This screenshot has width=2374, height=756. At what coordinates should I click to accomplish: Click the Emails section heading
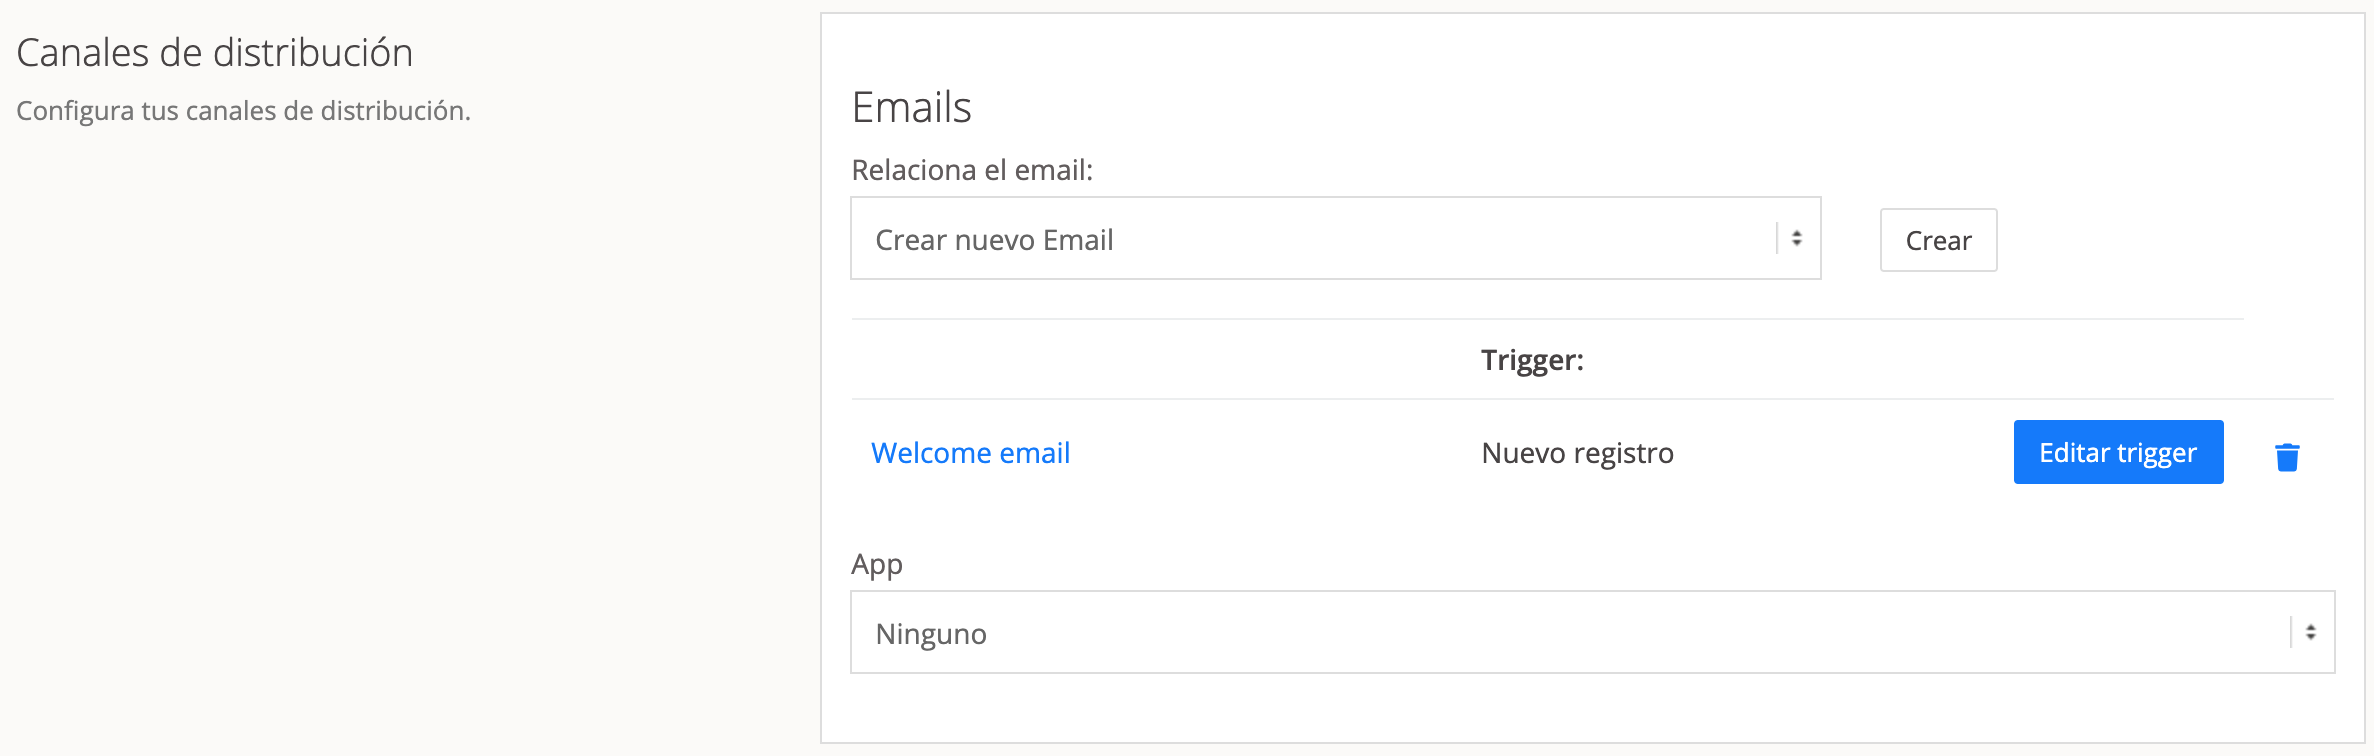click(x=911, y=107)
